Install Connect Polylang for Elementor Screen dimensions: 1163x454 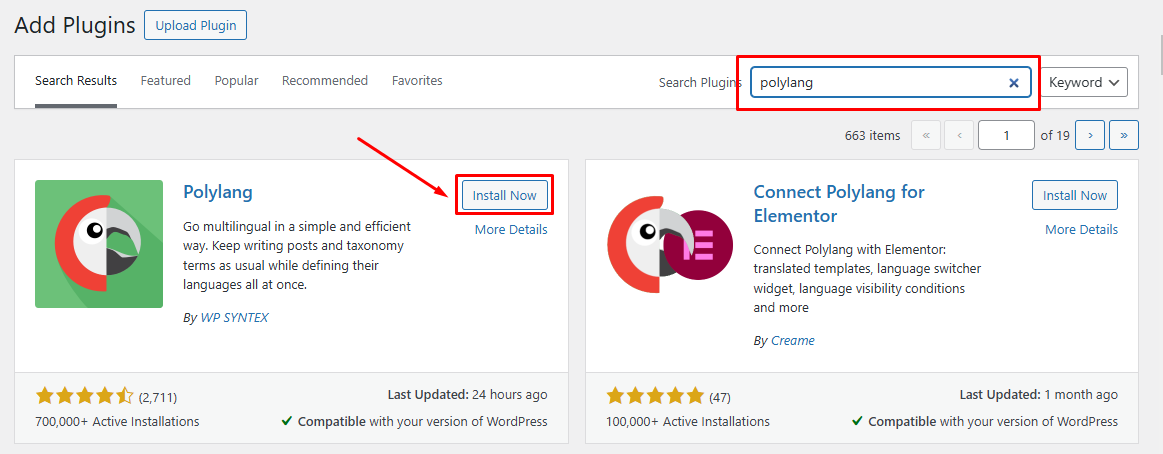(1075, 195)
